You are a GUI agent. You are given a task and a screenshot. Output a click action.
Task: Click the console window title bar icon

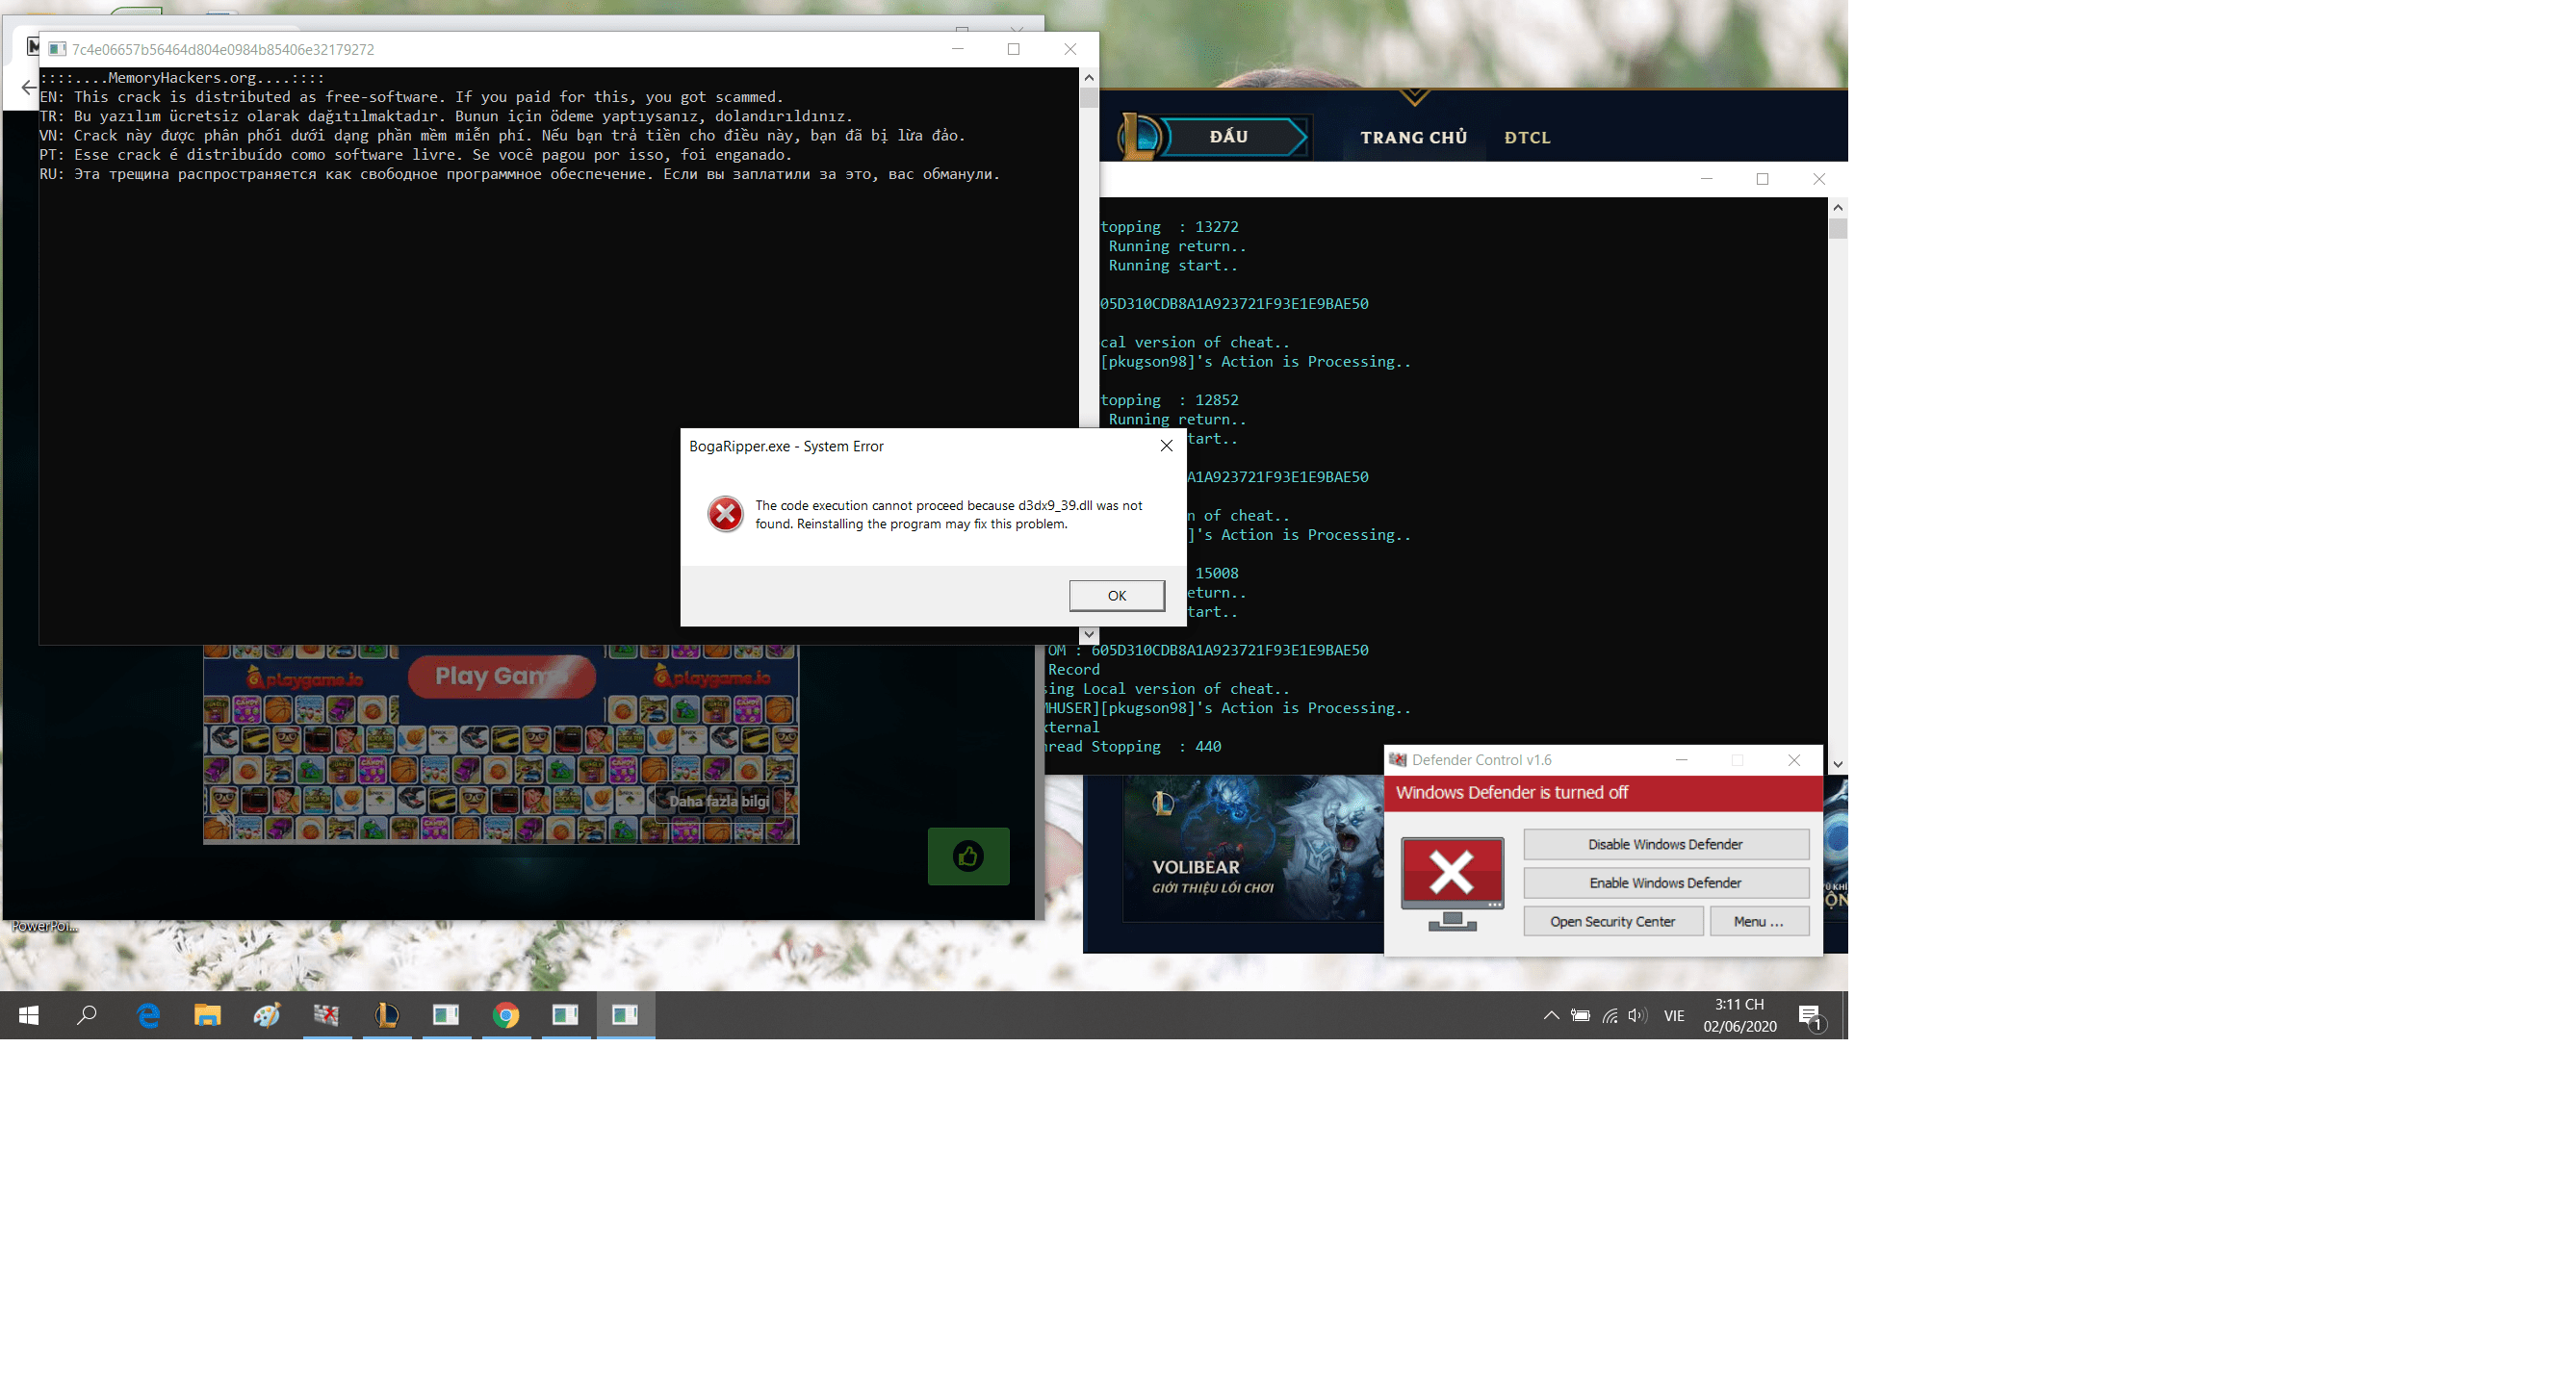[x=57, y=49]
